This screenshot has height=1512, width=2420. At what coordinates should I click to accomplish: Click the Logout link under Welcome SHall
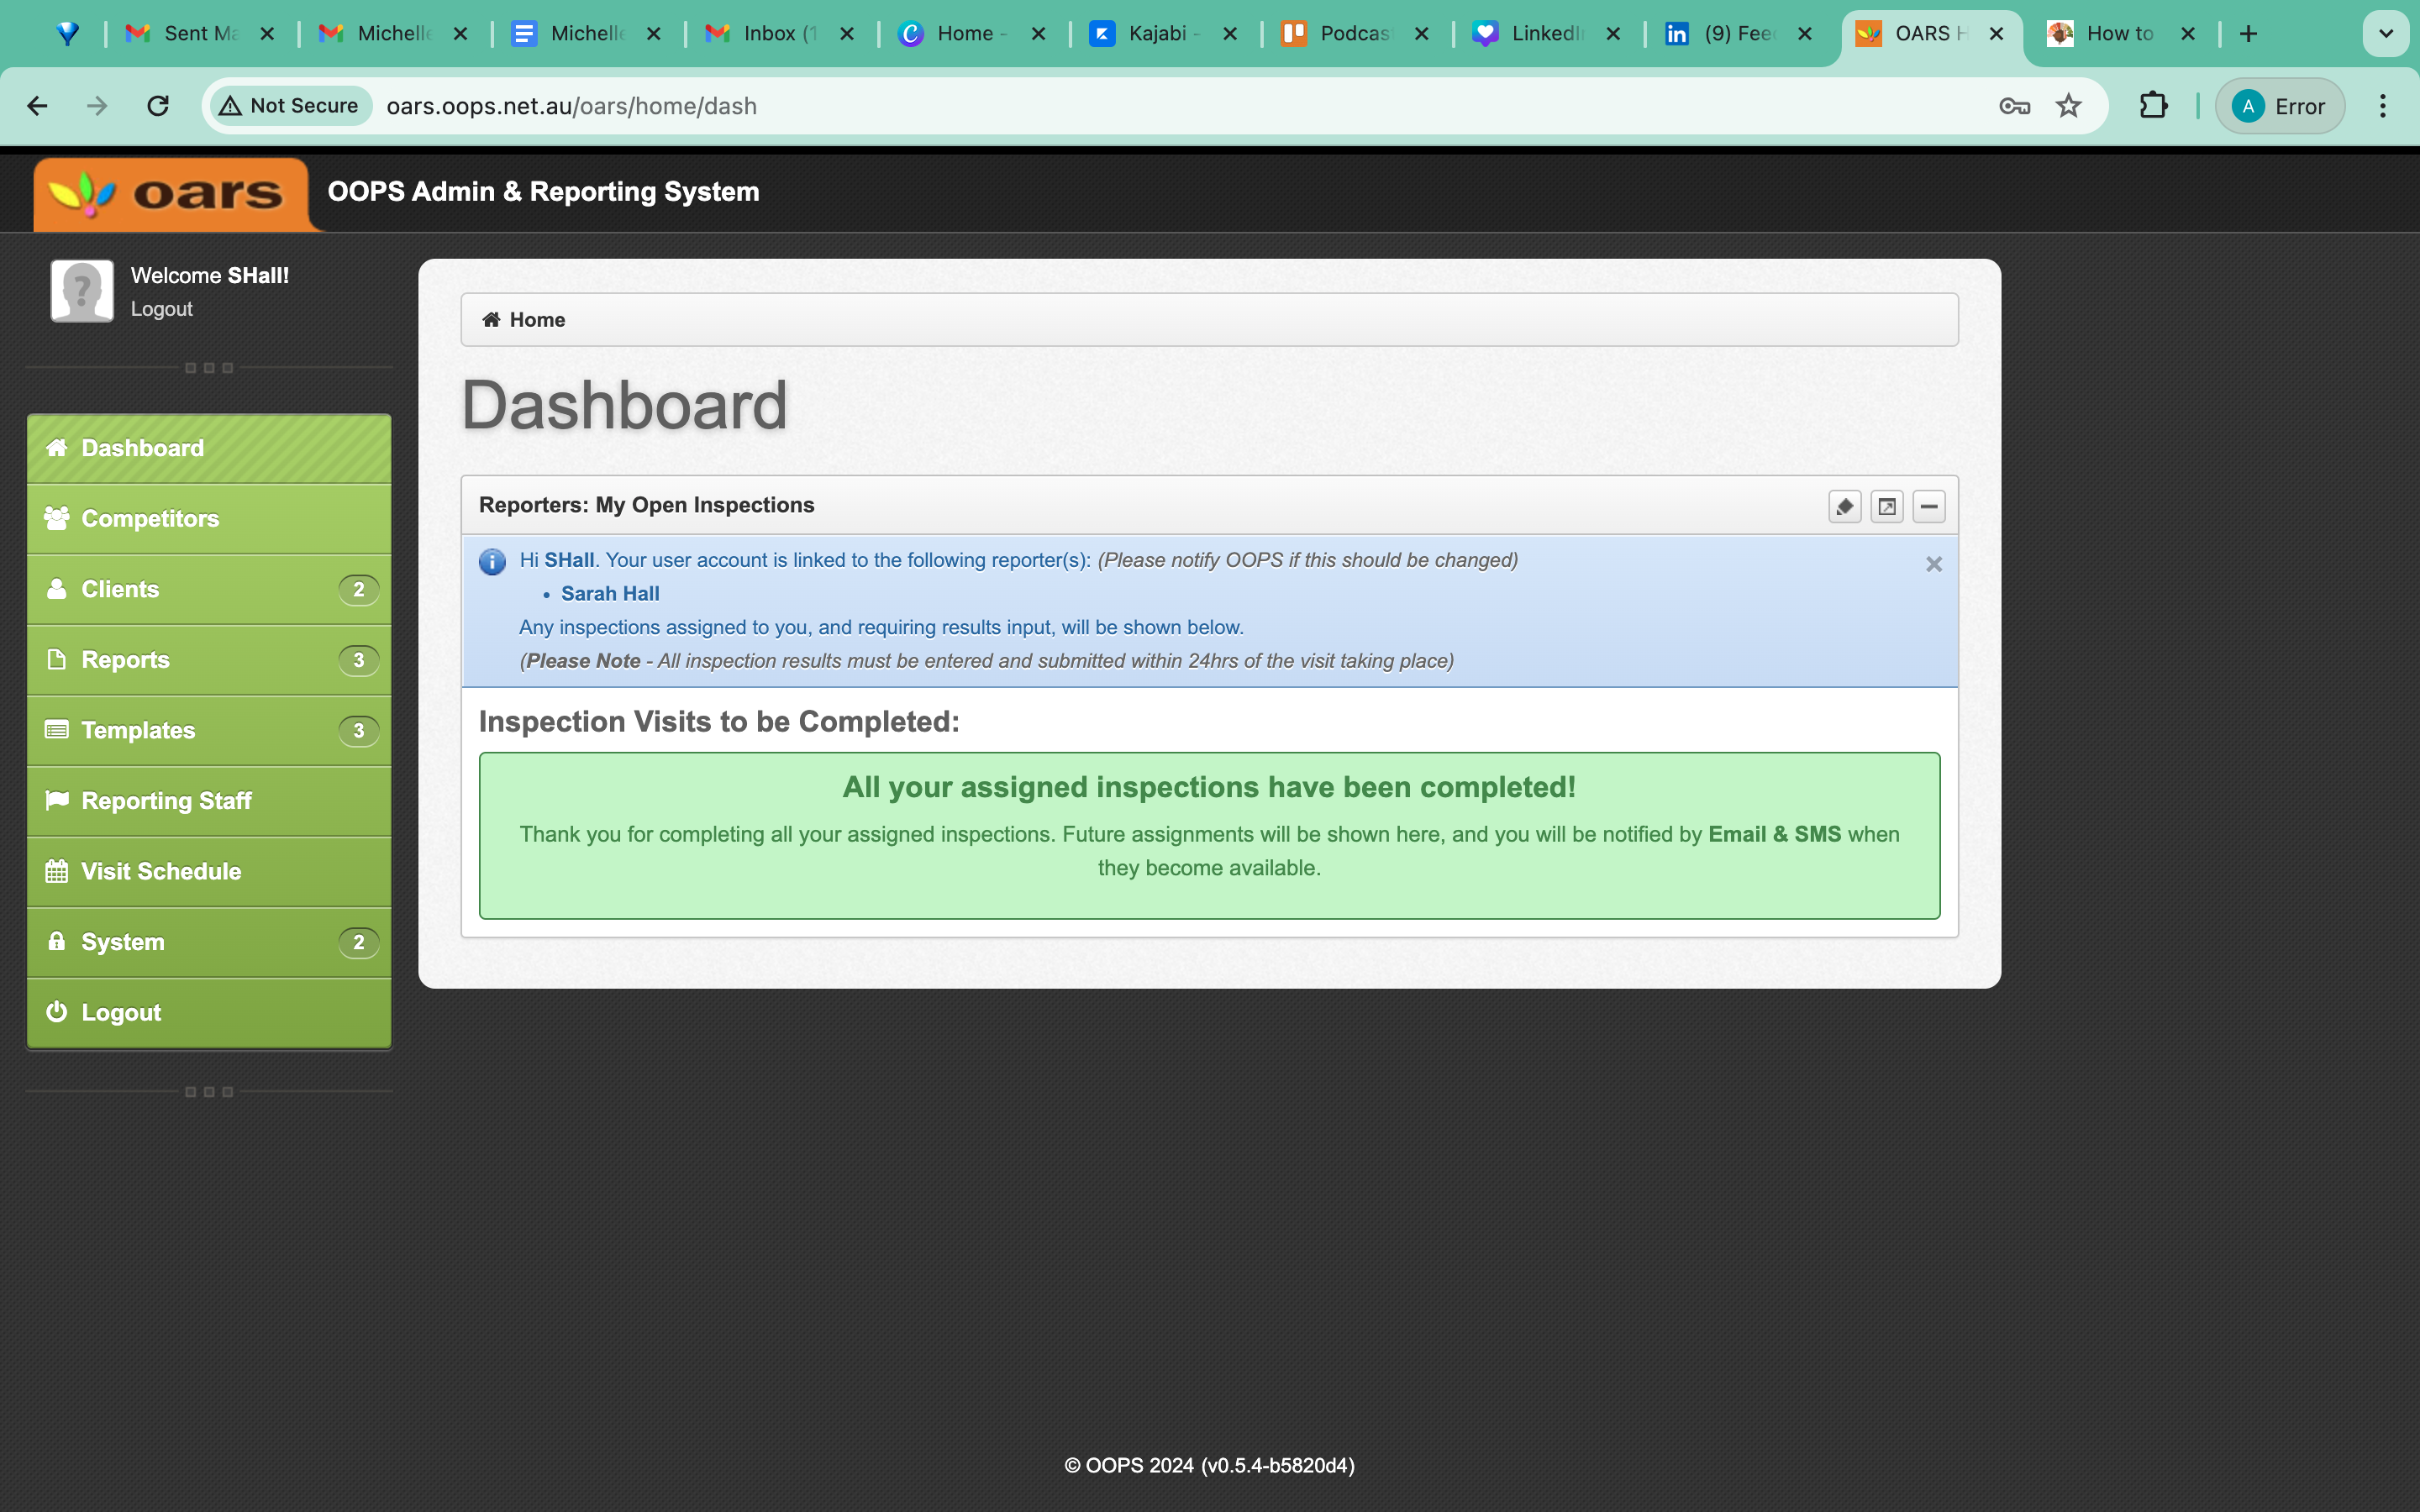click(162, 309)
